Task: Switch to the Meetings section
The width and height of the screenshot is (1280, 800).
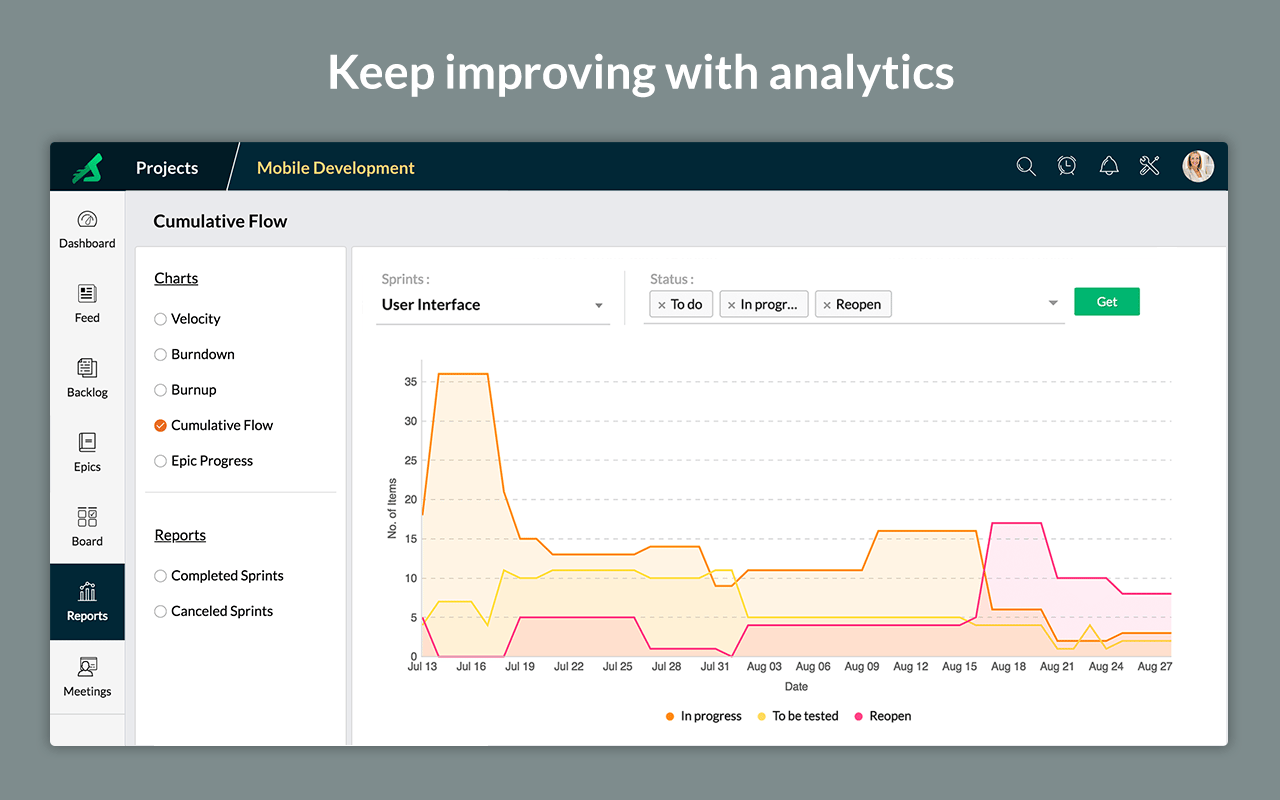Action: pos(87,677)
